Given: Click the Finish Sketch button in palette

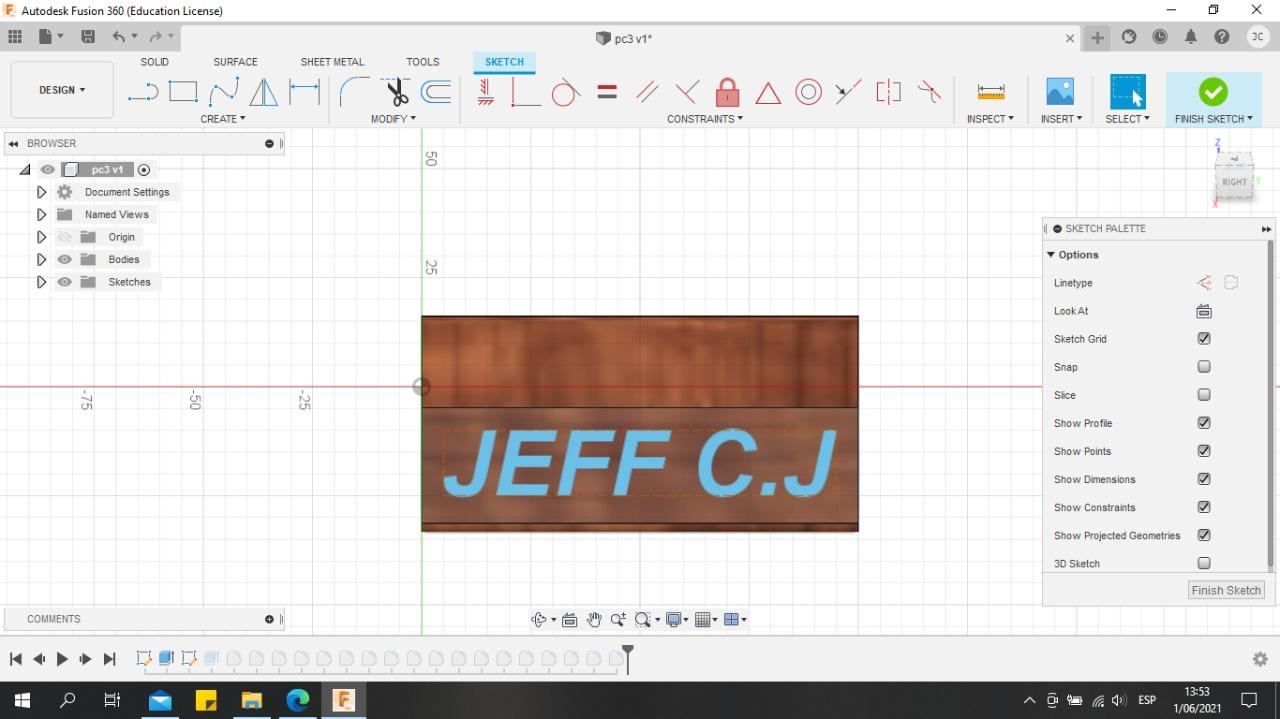Looking at the screenshot, I should pyautogui.click(x=1226, y=590).
